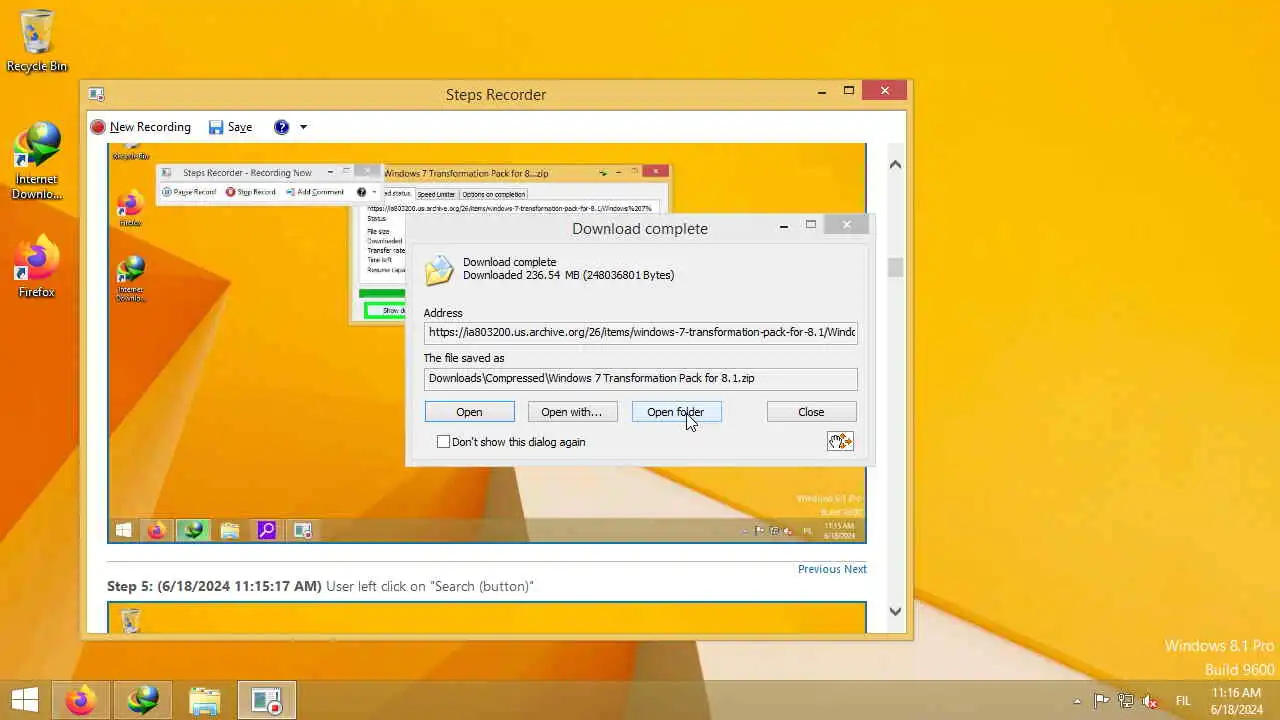Open the Action Center flag icon
Viewport: 1280px width, 720px height.
click(x=1102, y=701)
